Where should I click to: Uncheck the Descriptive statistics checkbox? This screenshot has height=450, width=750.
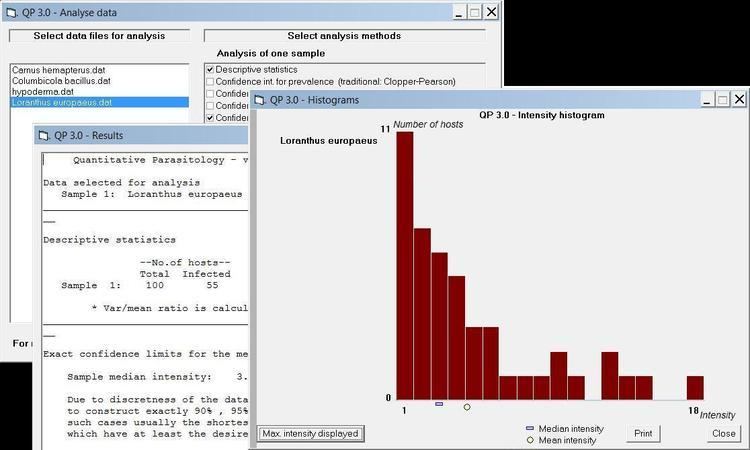[209, 69]
